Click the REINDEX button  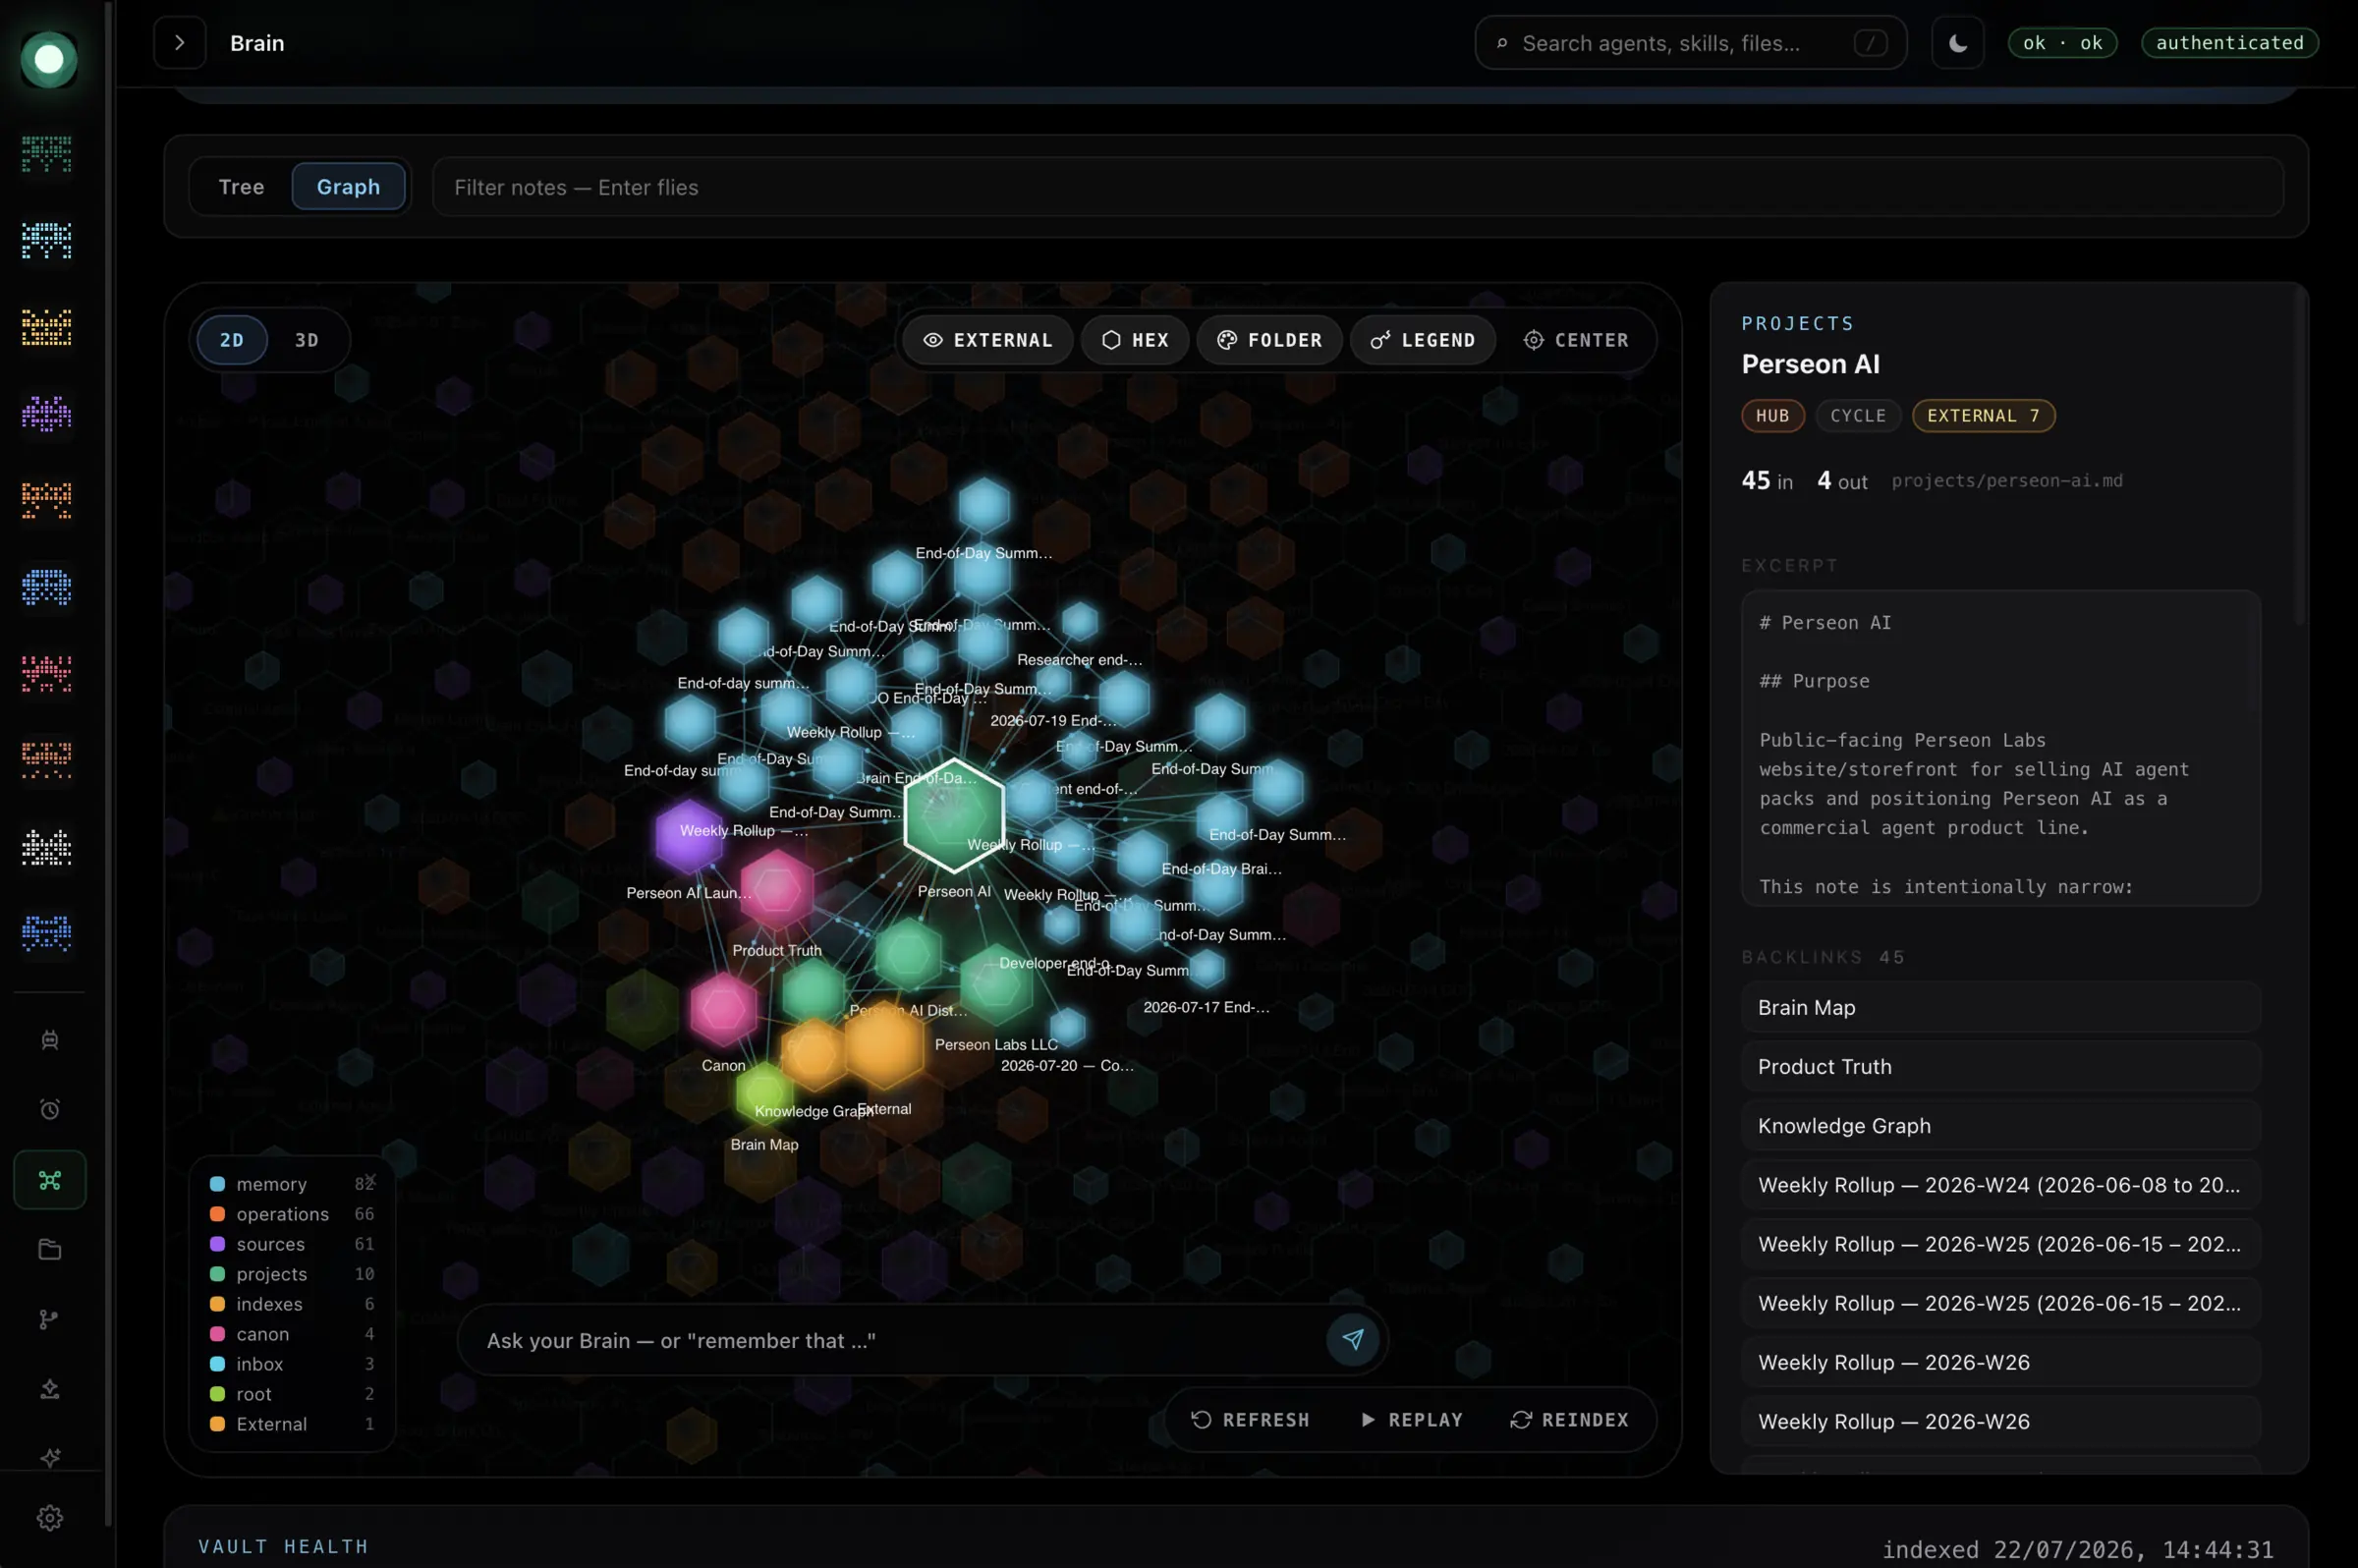(x=1569, y=1420)
